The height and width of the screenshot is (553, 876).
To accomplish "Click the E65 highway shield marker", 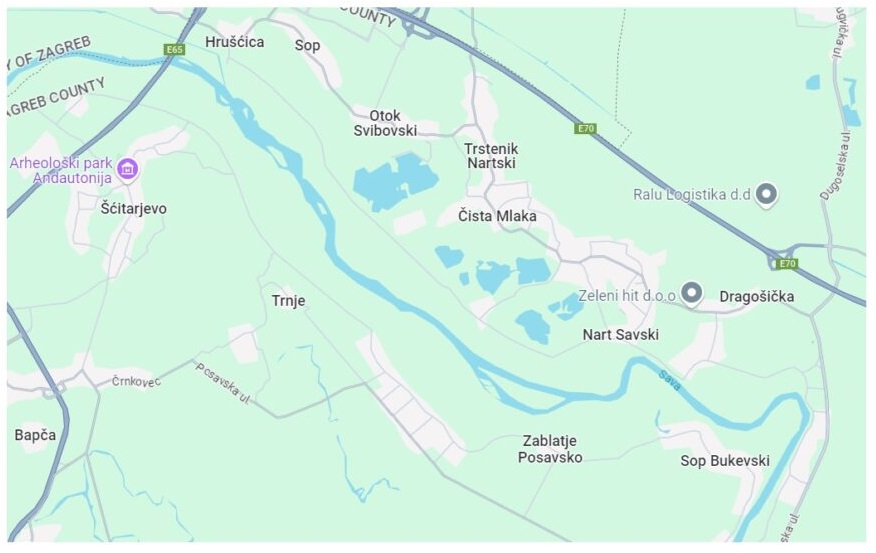I will pos(174,50).
